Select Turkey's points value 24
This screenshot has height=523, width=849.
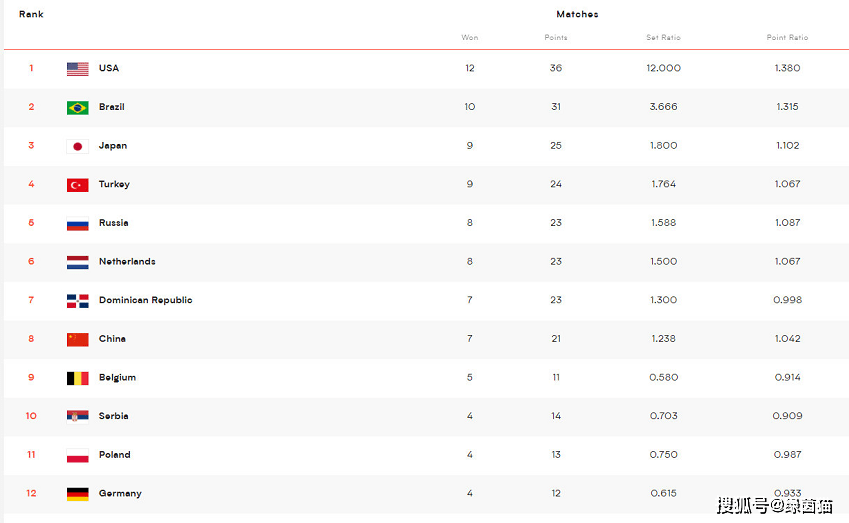coord(556,184)
